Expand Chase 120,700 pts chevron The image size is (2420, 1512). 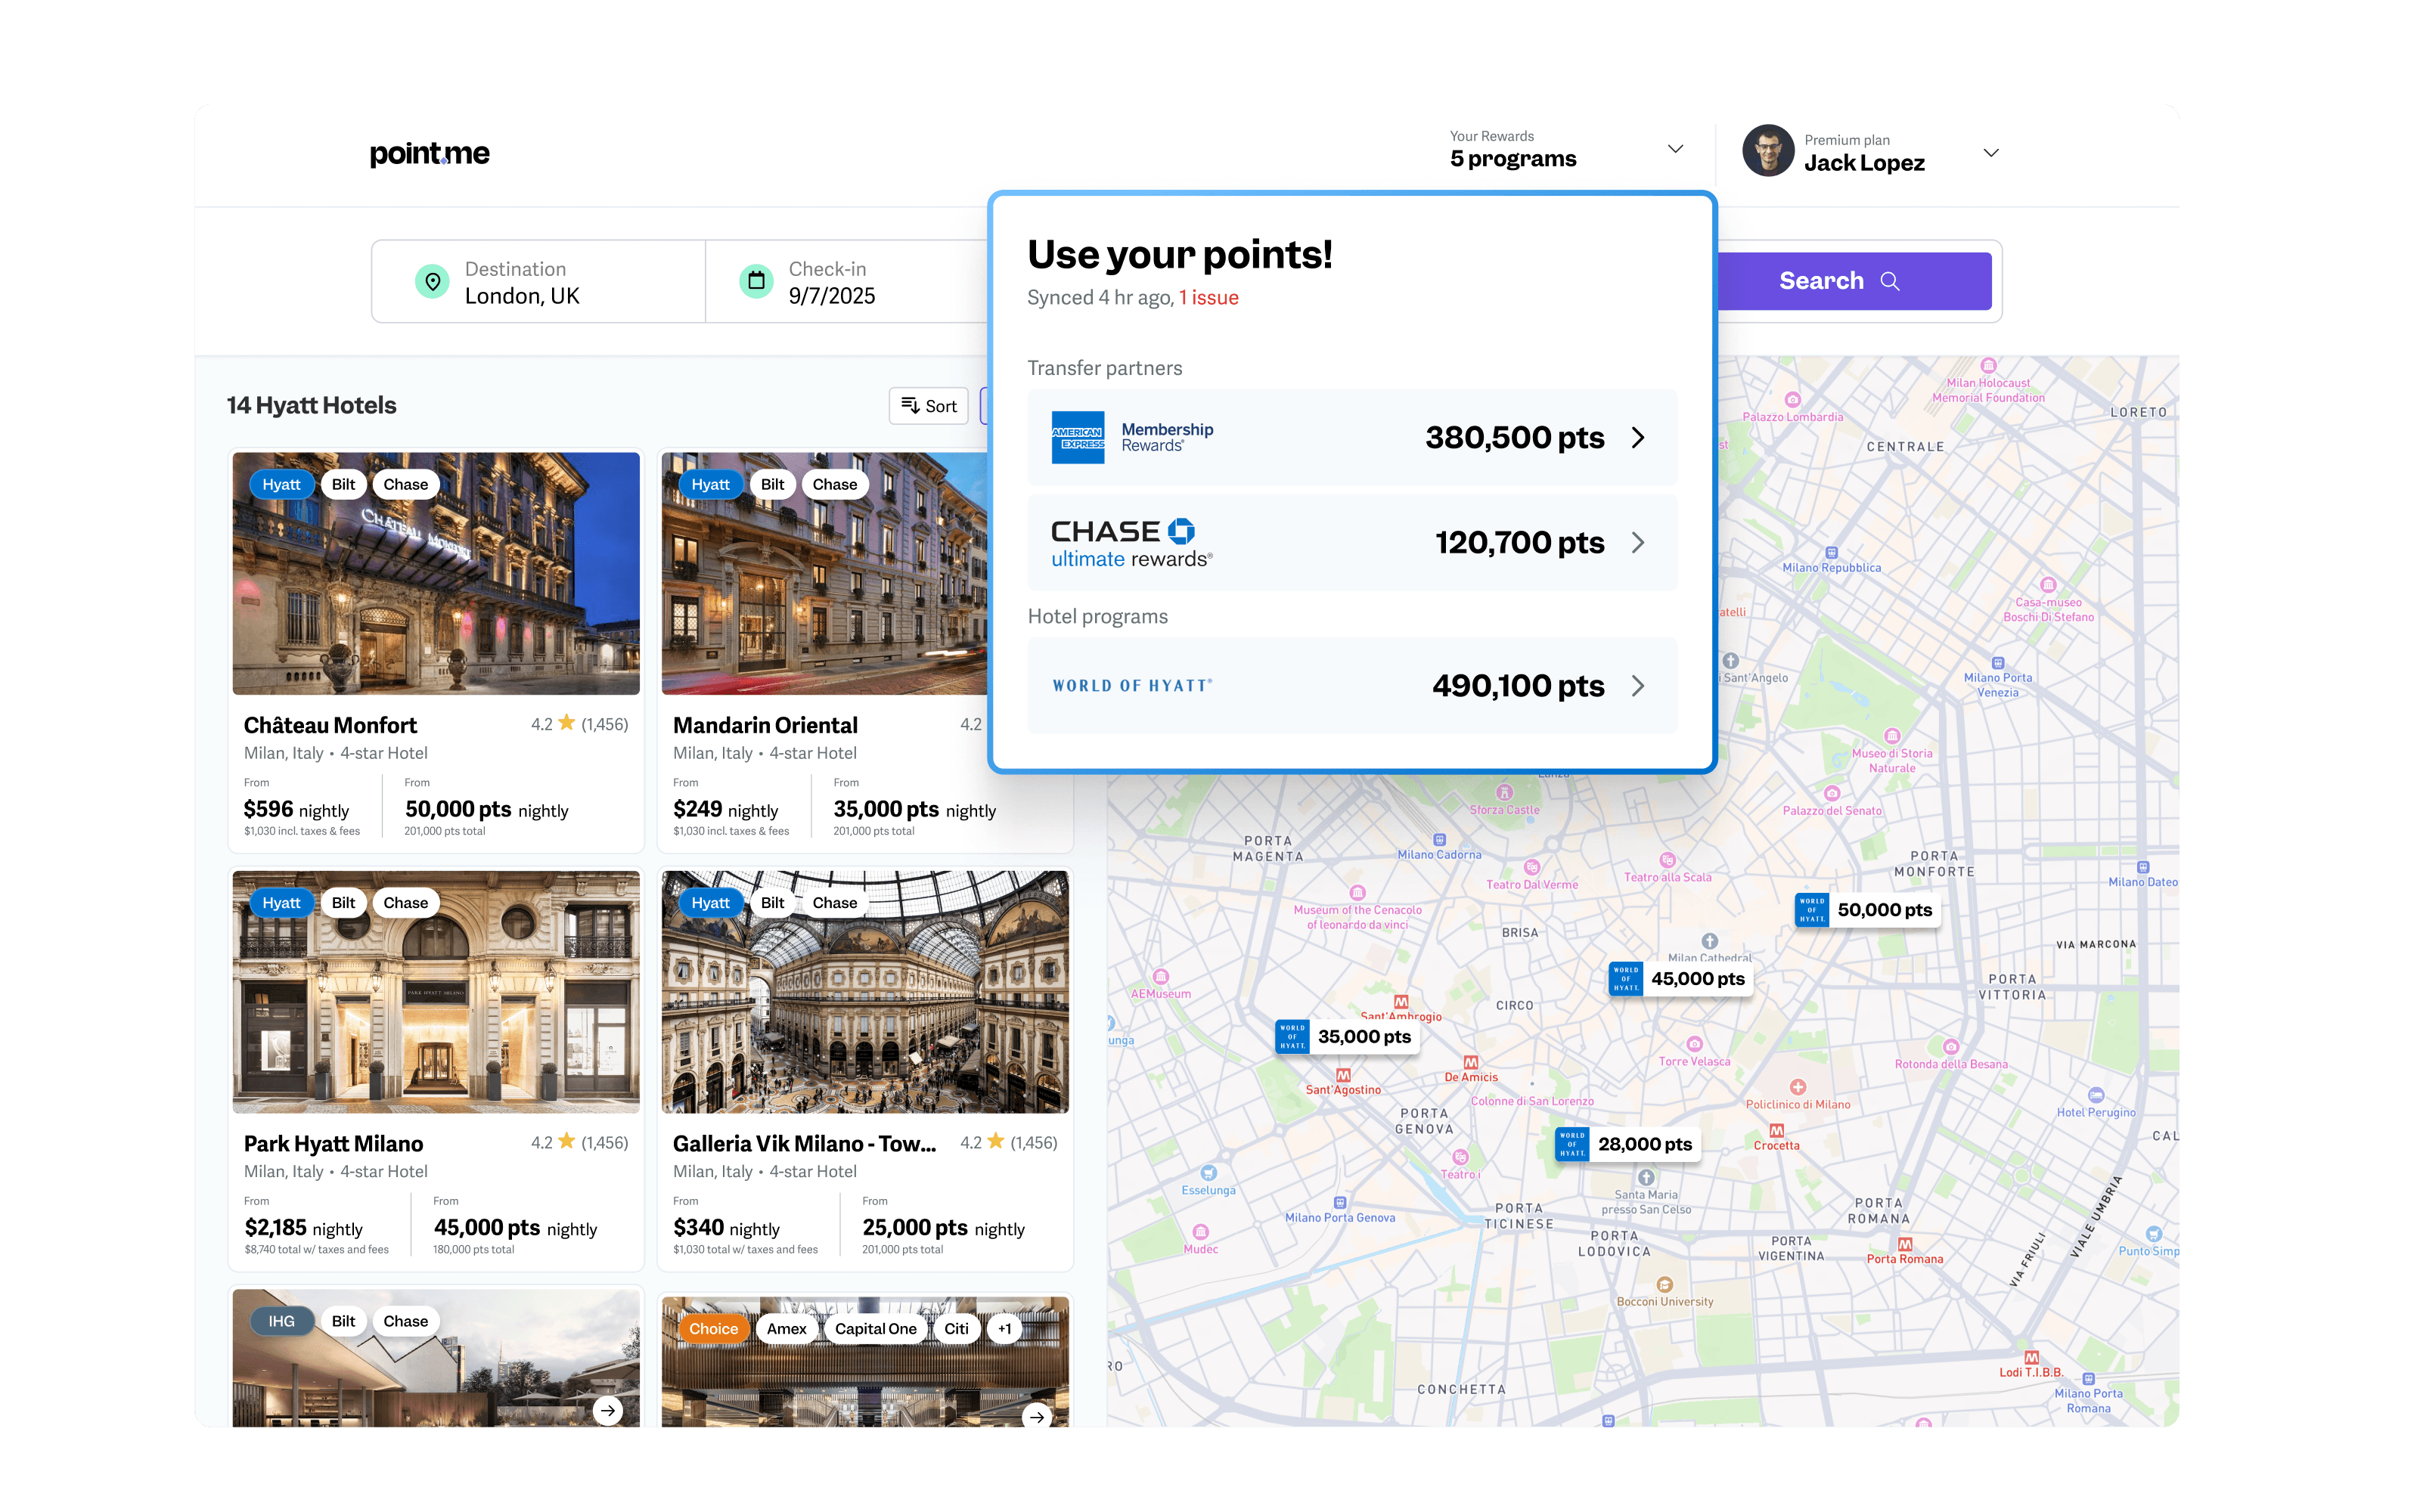point(1638,543)
